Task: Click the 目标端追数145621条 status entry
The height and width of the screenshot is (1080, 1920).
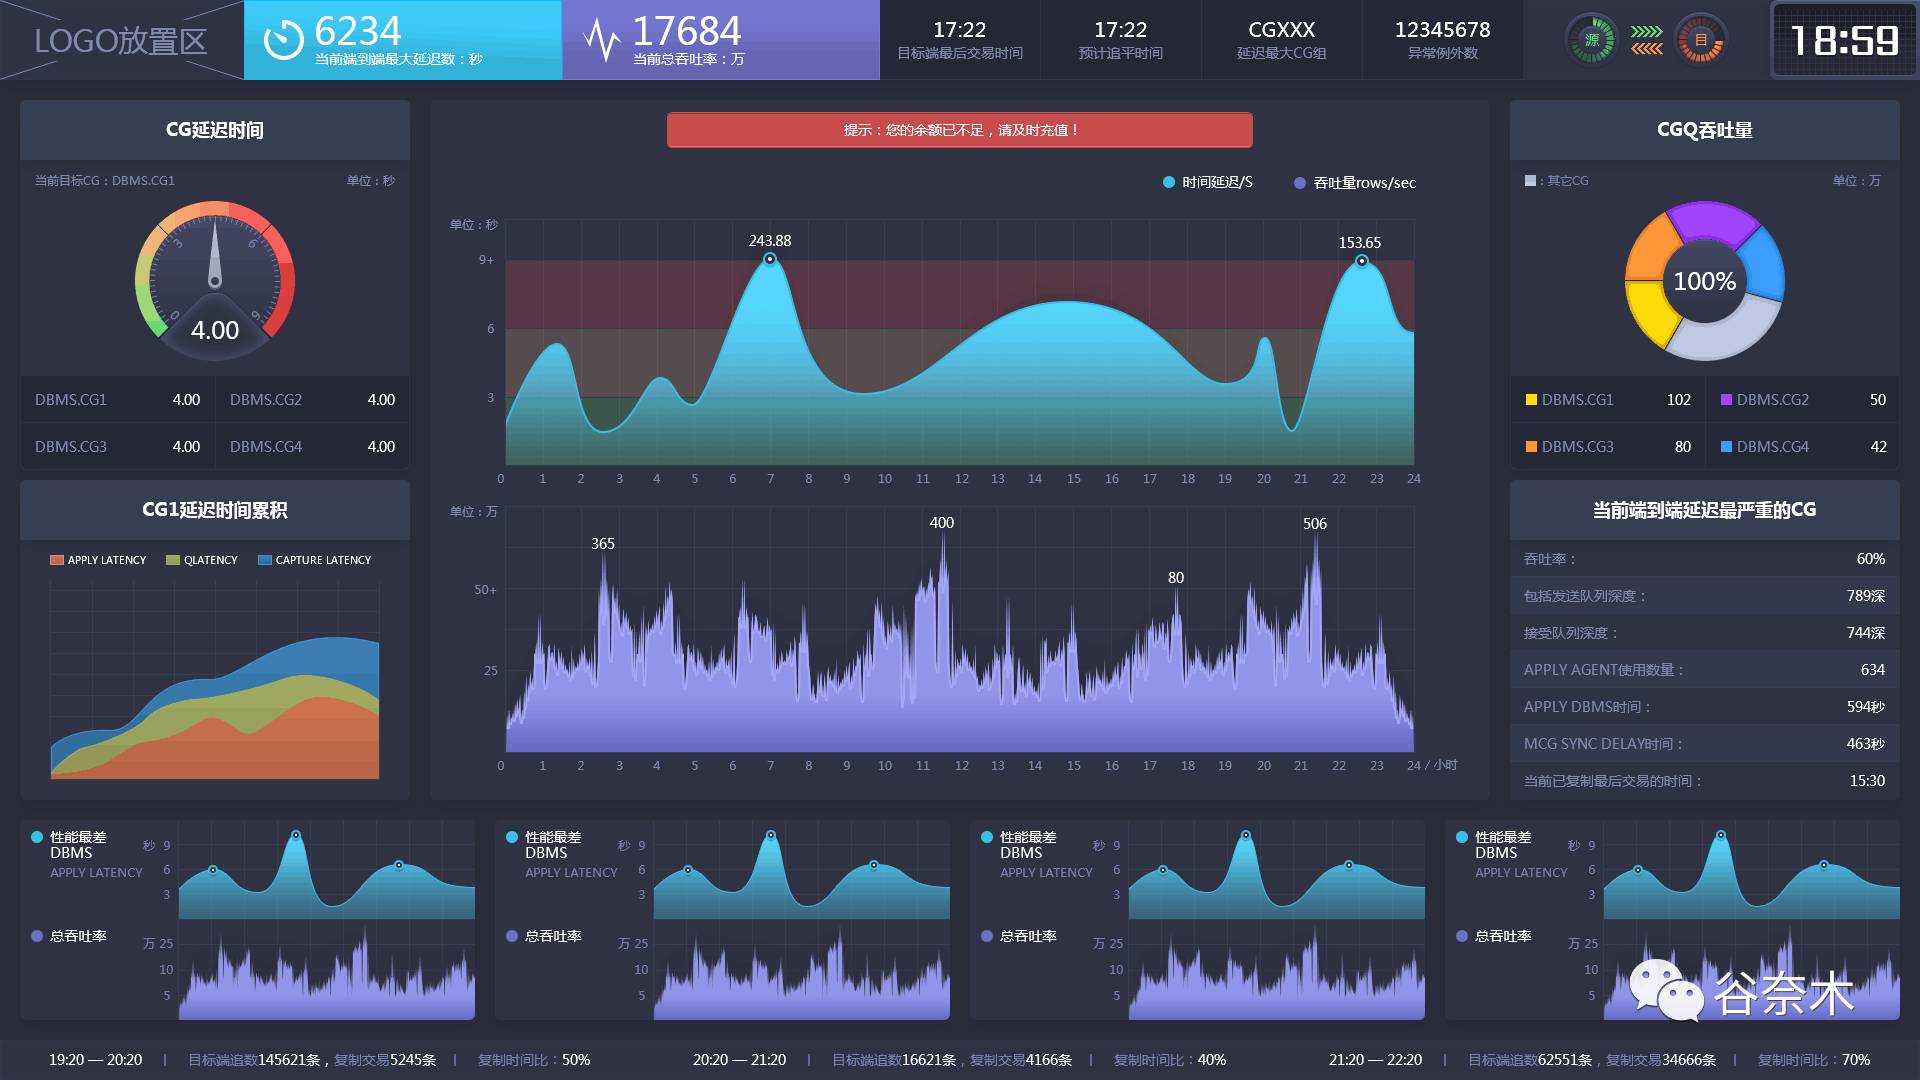Action: click(x=254, y=1060)
